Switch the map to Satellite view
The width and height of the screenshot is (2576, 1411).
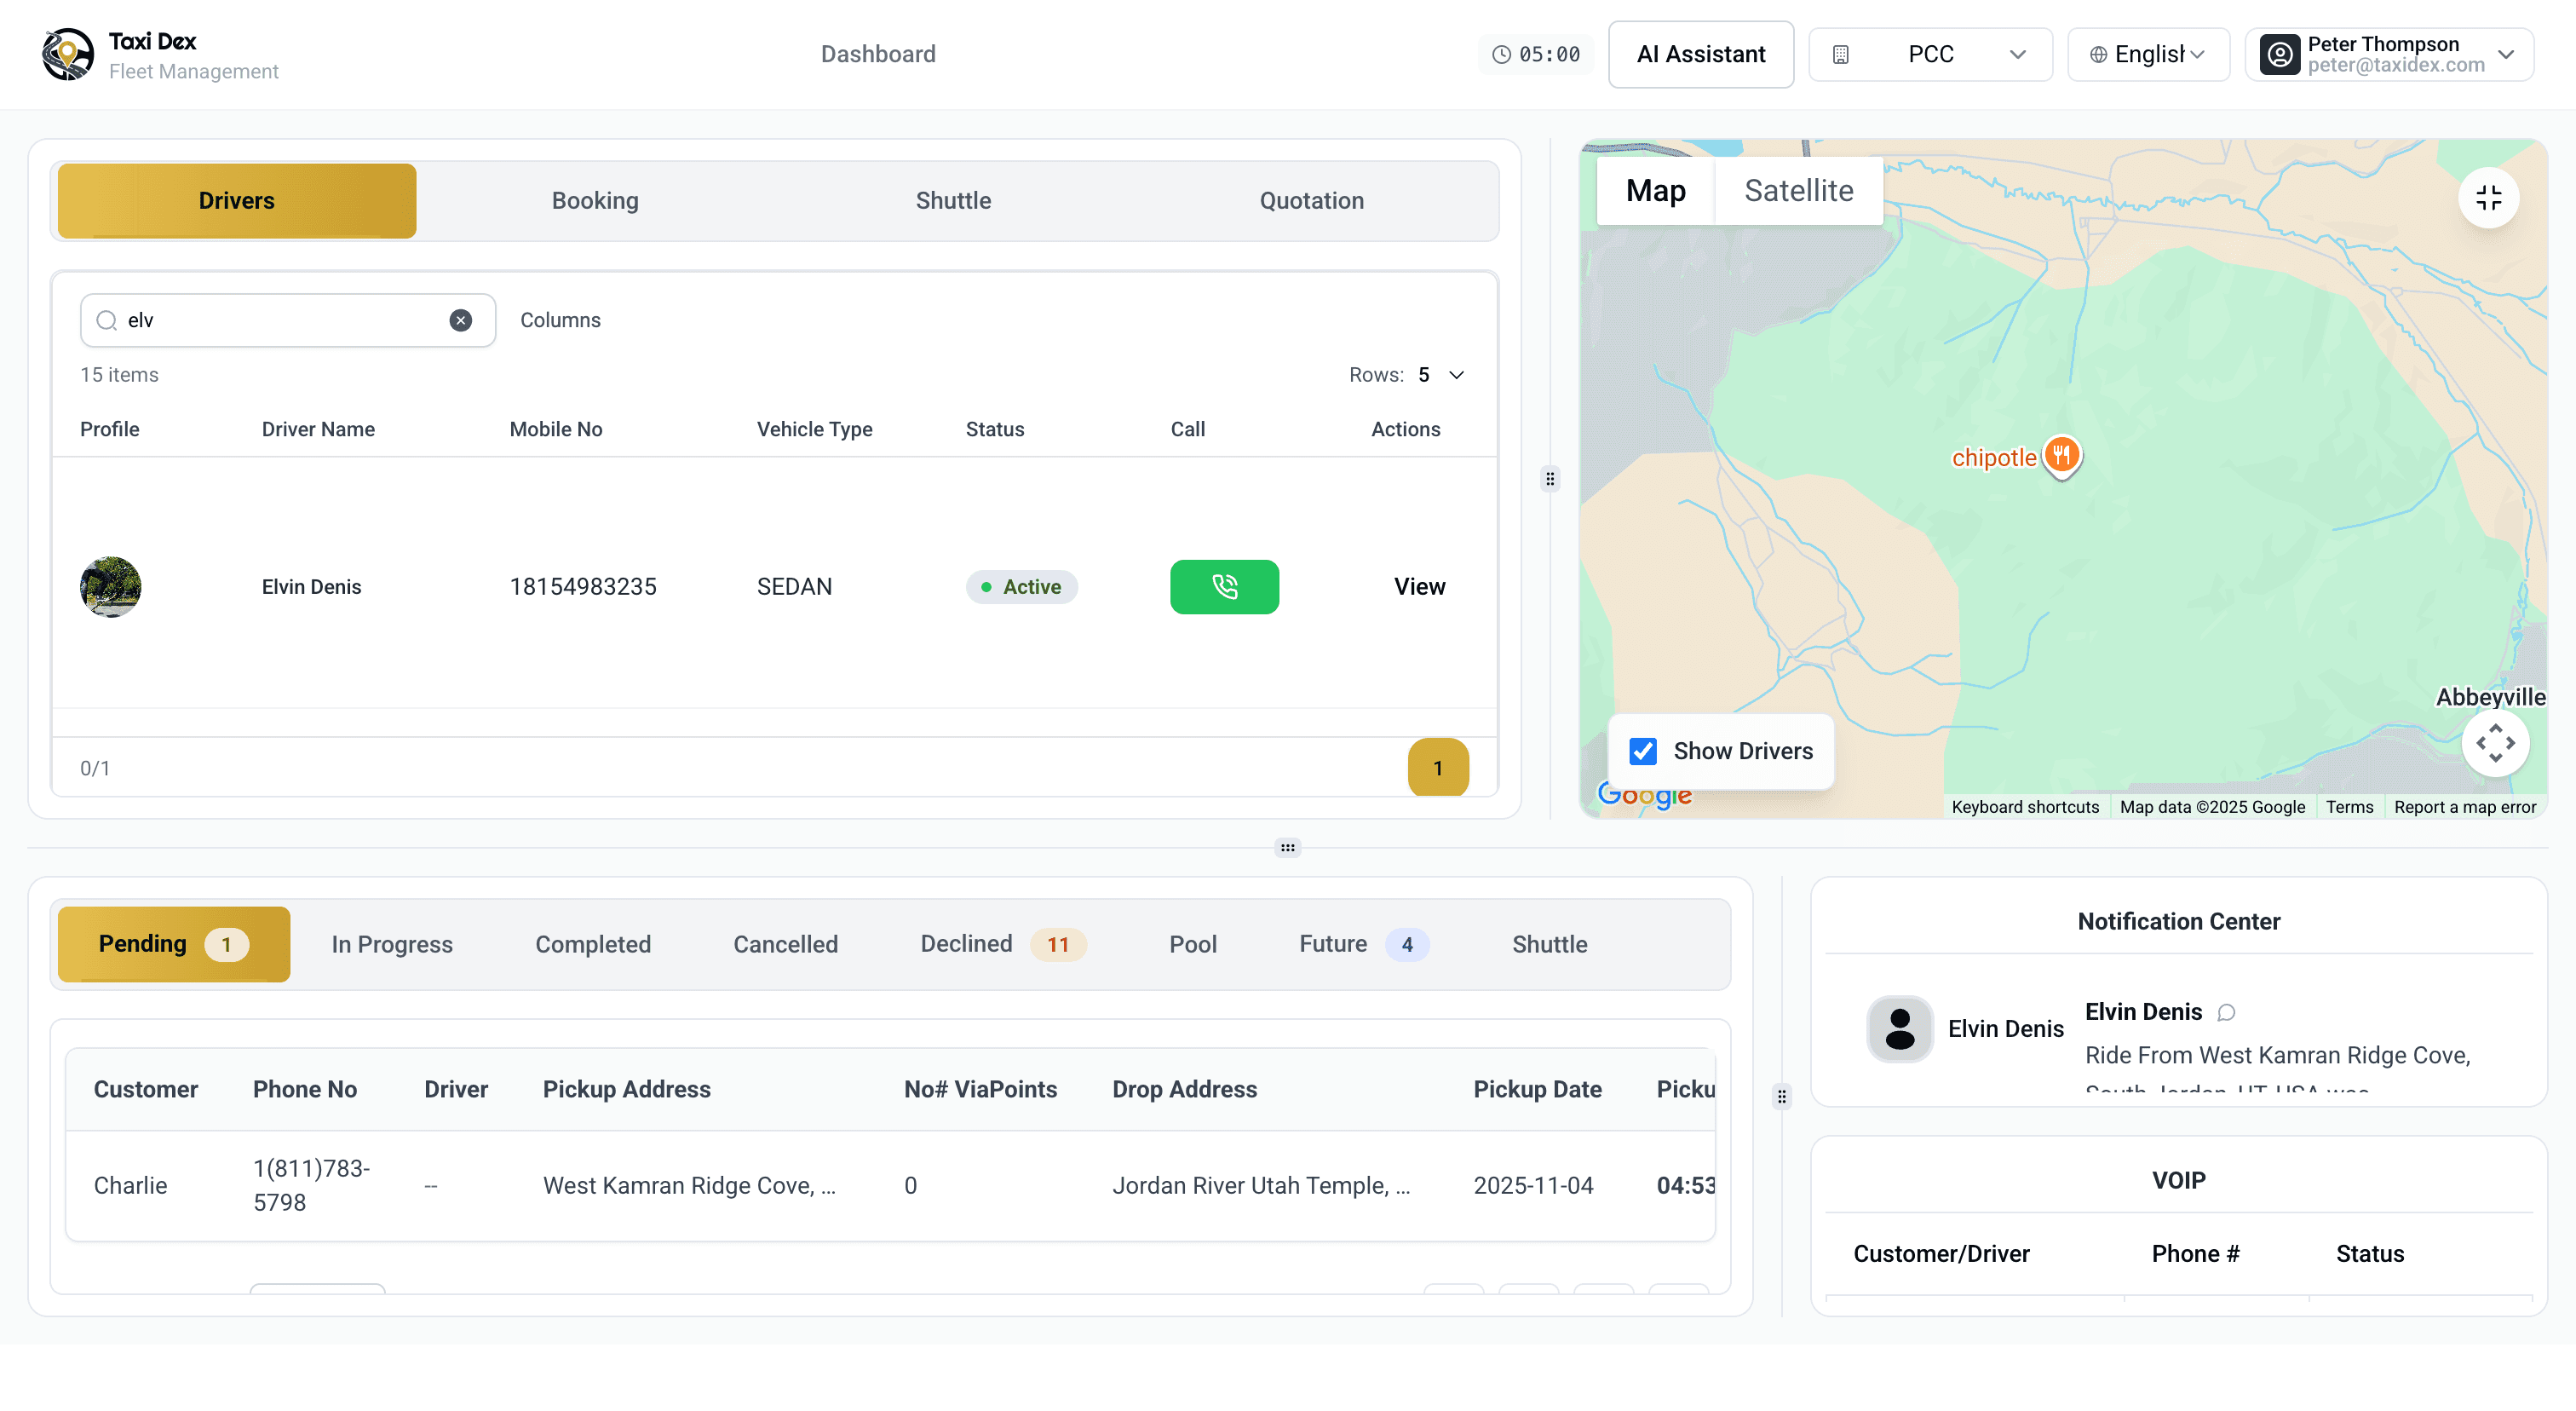(1798, 190)
